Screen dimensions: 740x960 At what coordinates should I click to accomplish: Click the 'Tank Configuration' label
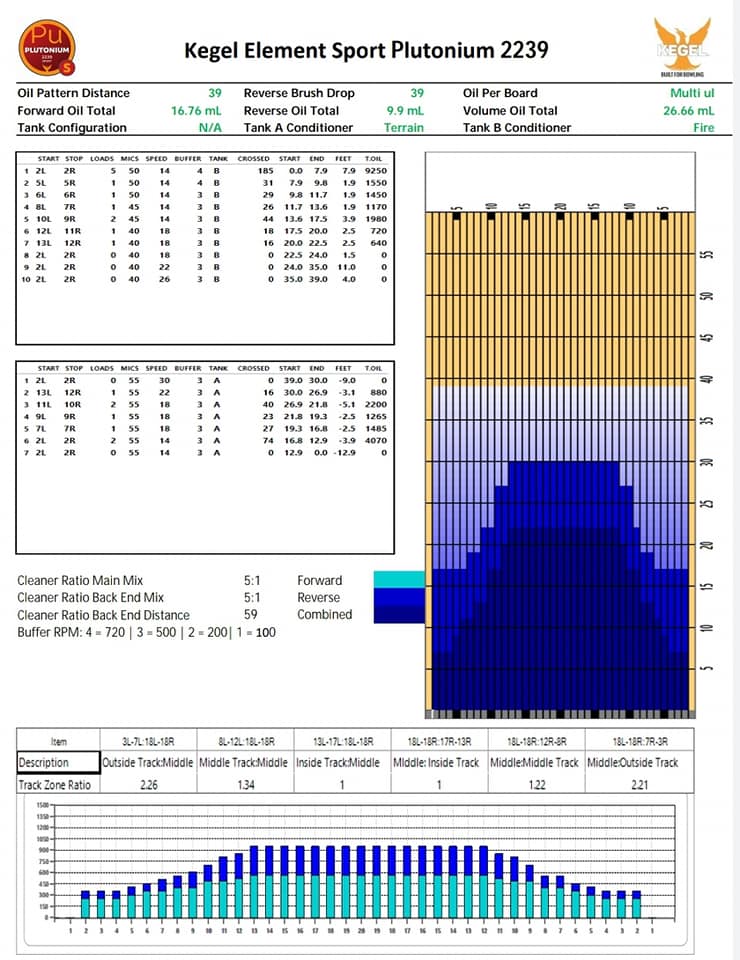(72, 128)
